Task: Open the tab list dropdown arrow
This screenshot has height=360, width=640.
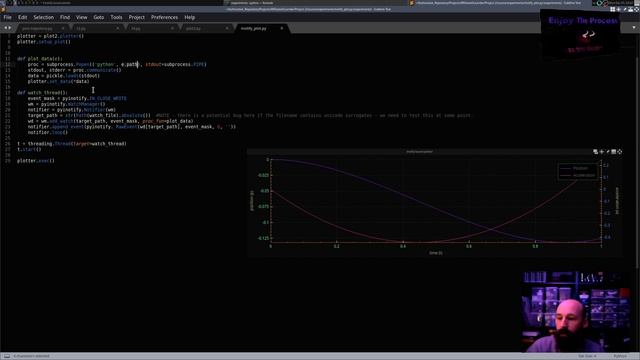Action: (x=634, y=28)
